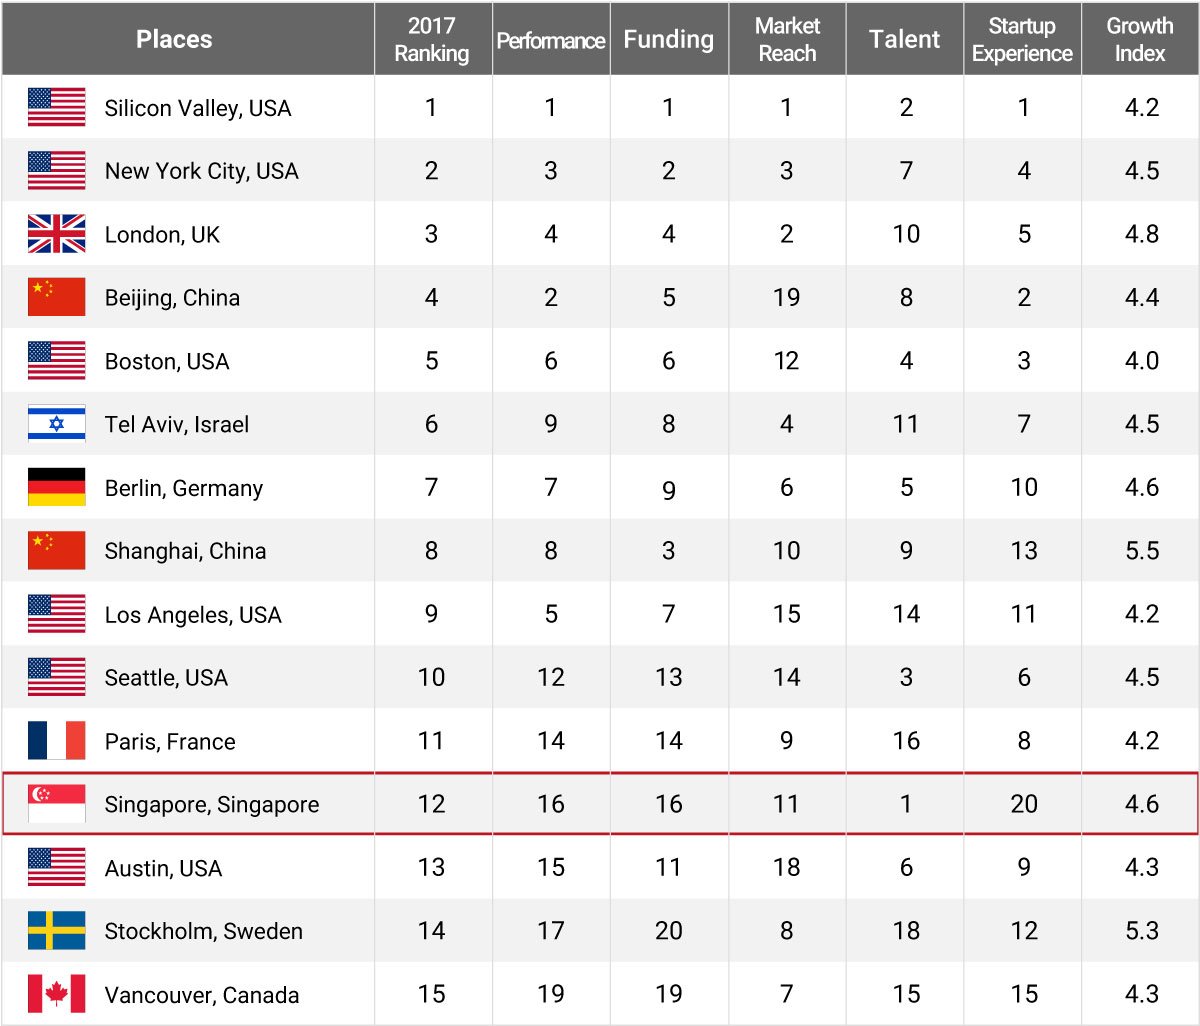Select the Startup Experience column header
Screen dimensions: 1200x1026
pos(1022,39)
